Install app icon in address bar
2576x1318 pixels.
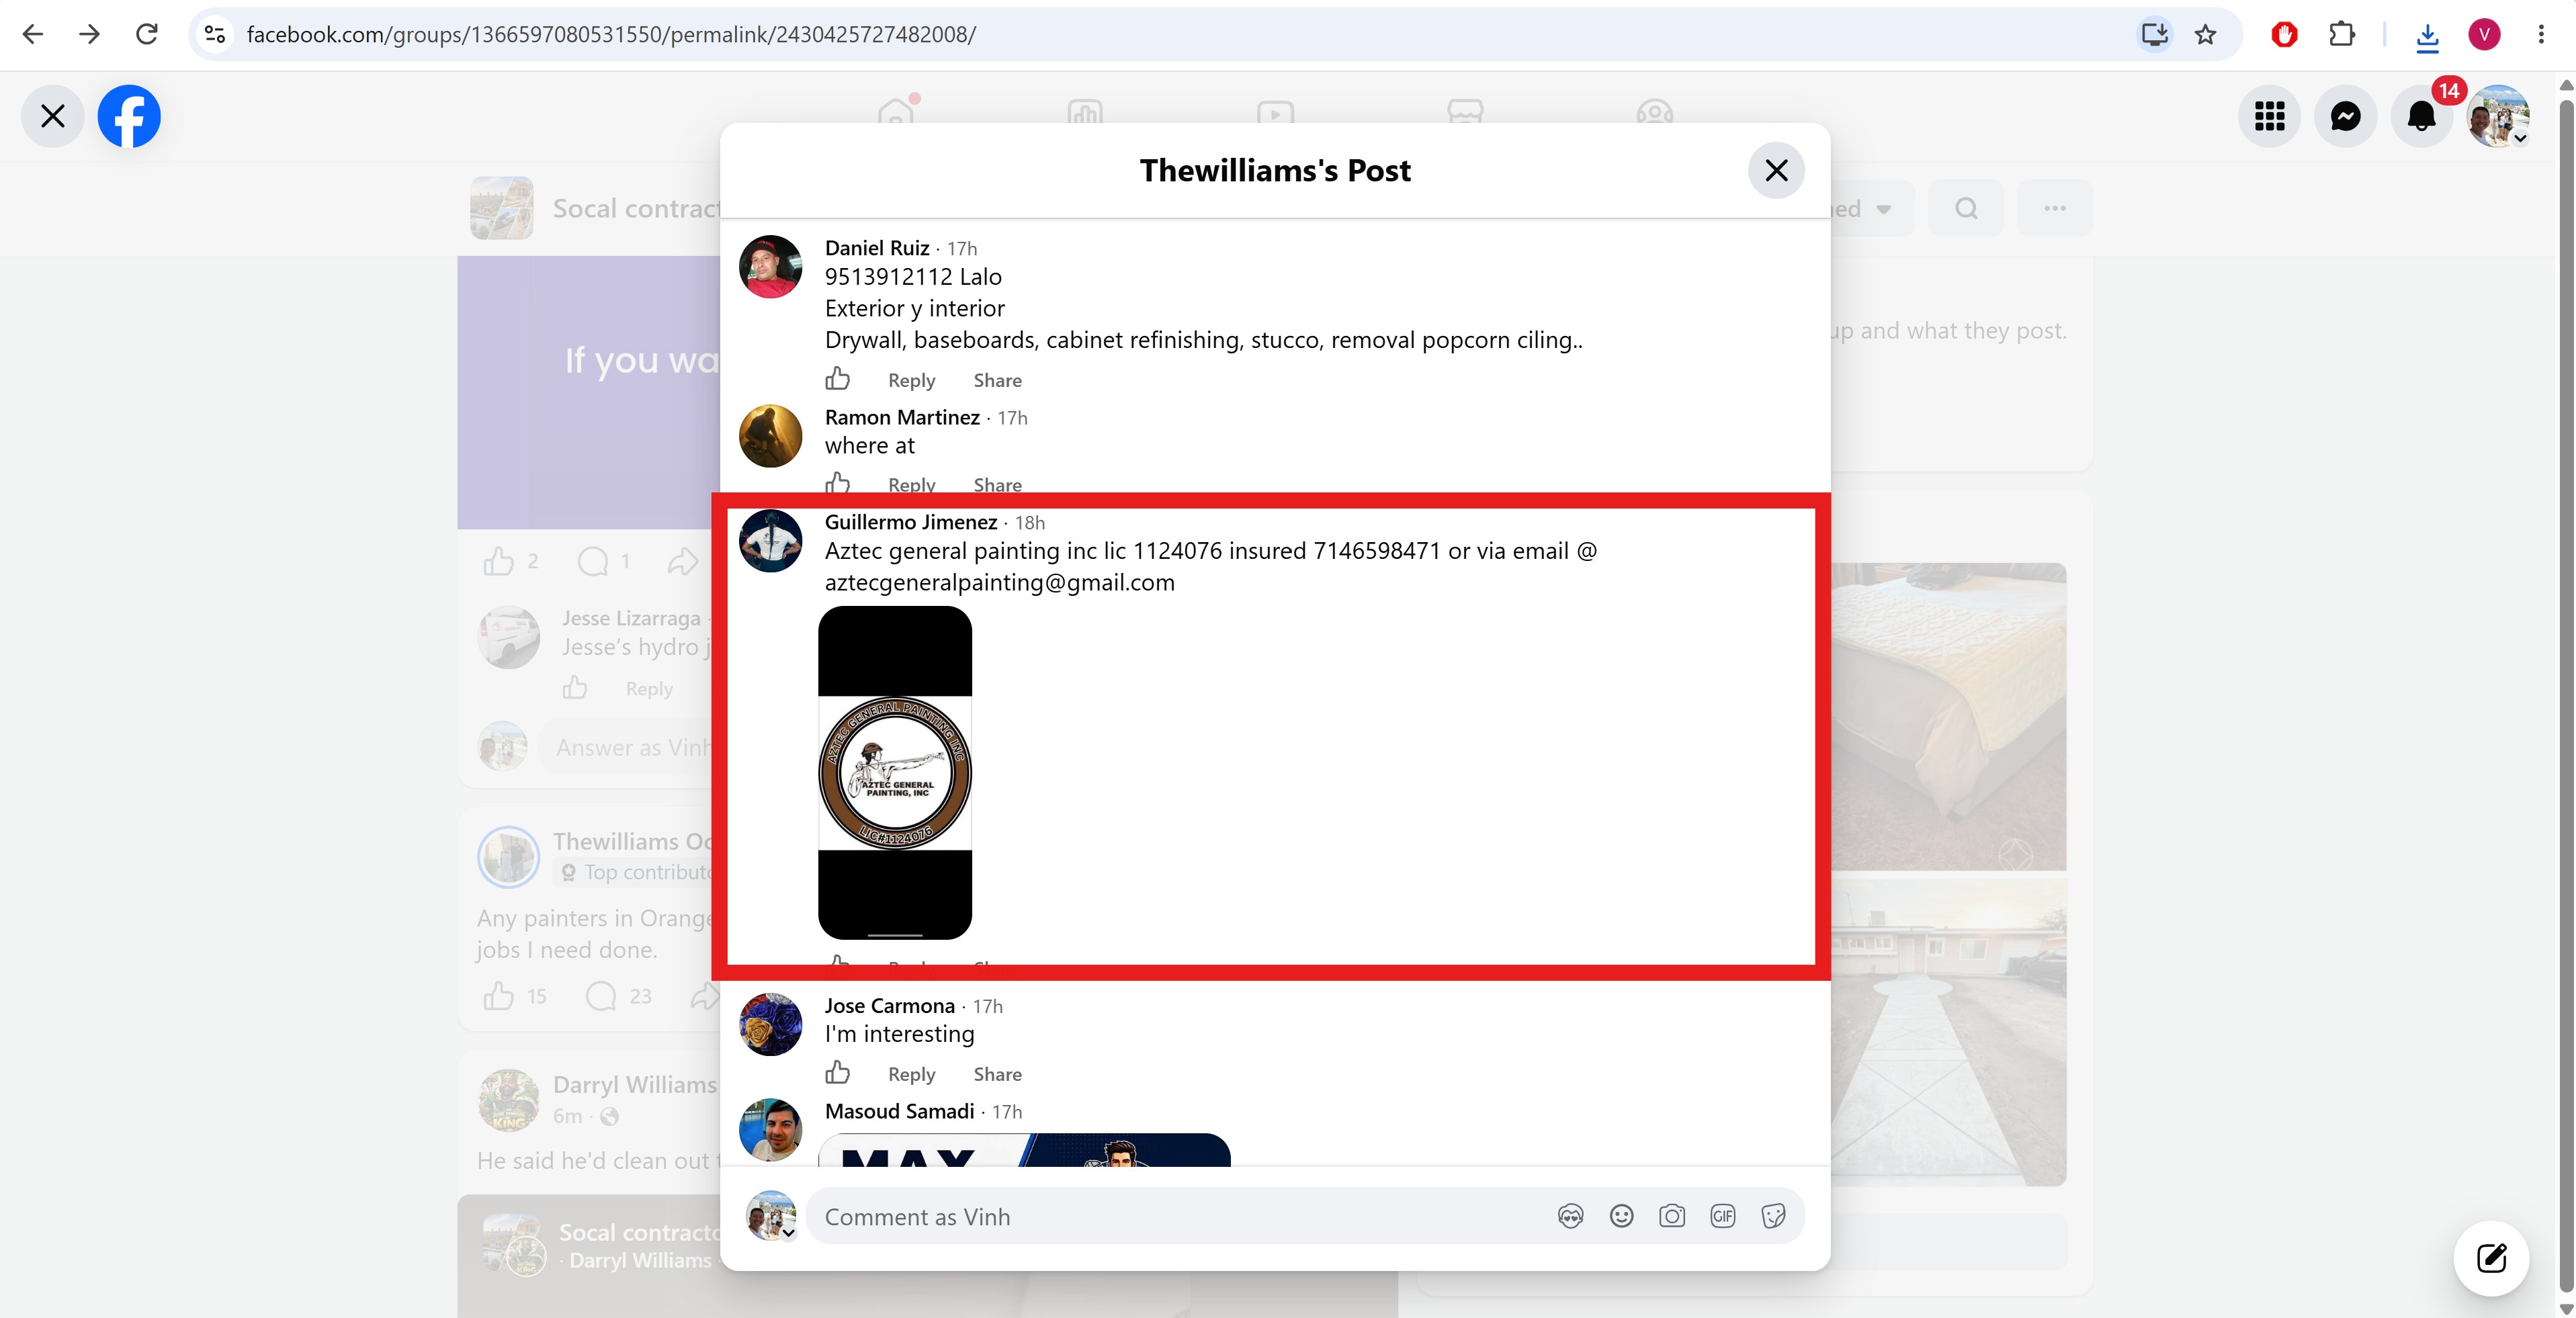pos(2154,35)
